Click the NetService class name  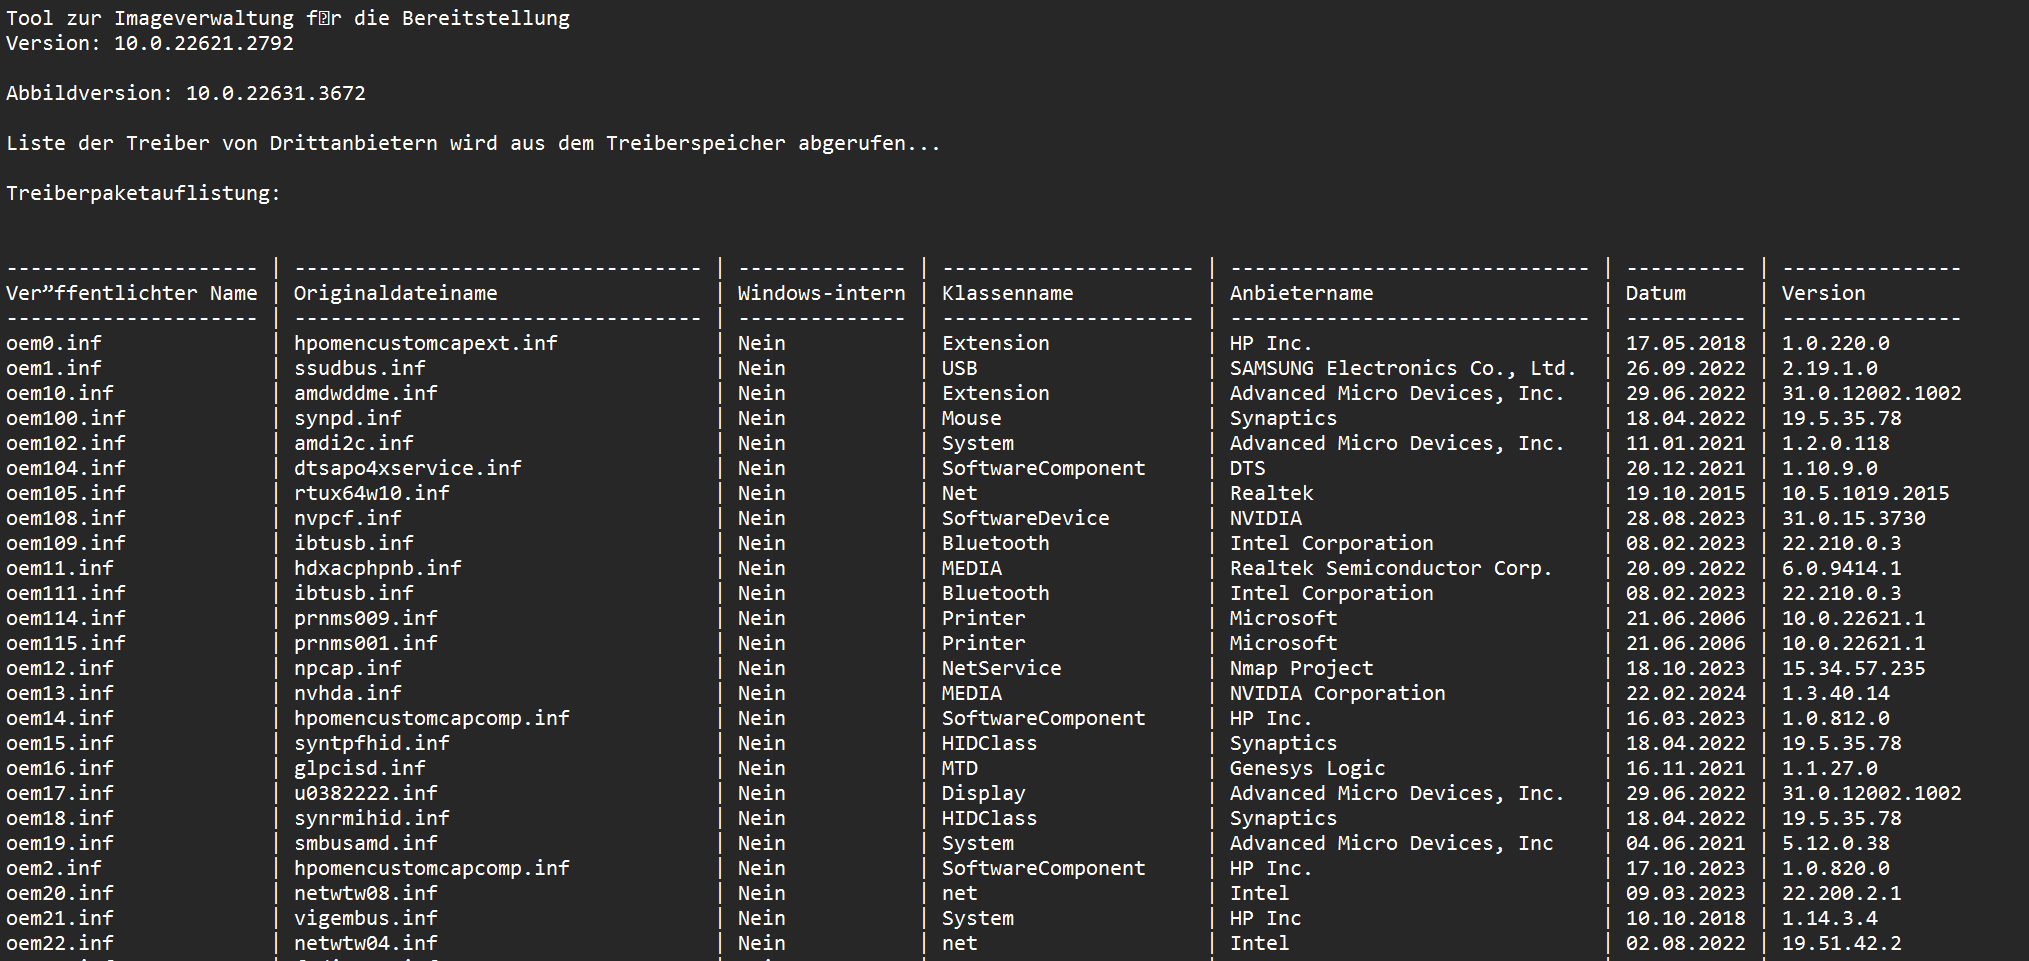(1001, 668)
